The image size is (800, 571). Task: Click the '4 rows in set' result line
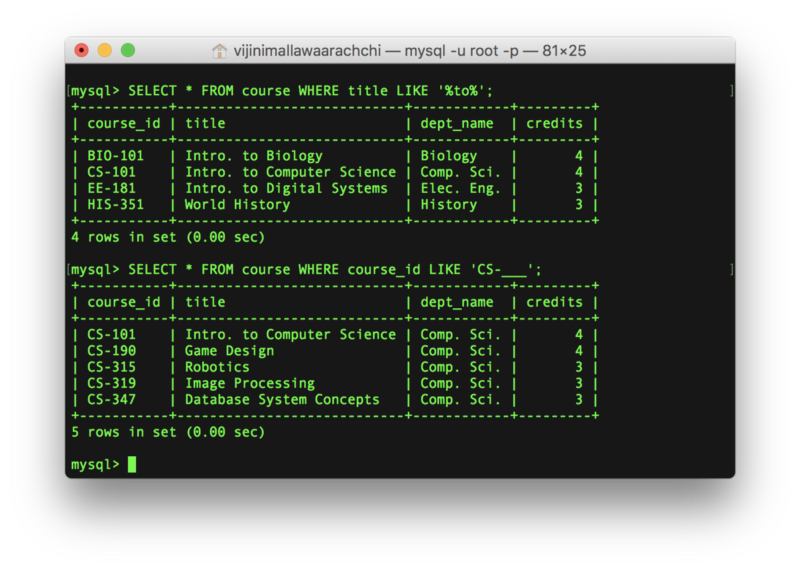[168, 237]
